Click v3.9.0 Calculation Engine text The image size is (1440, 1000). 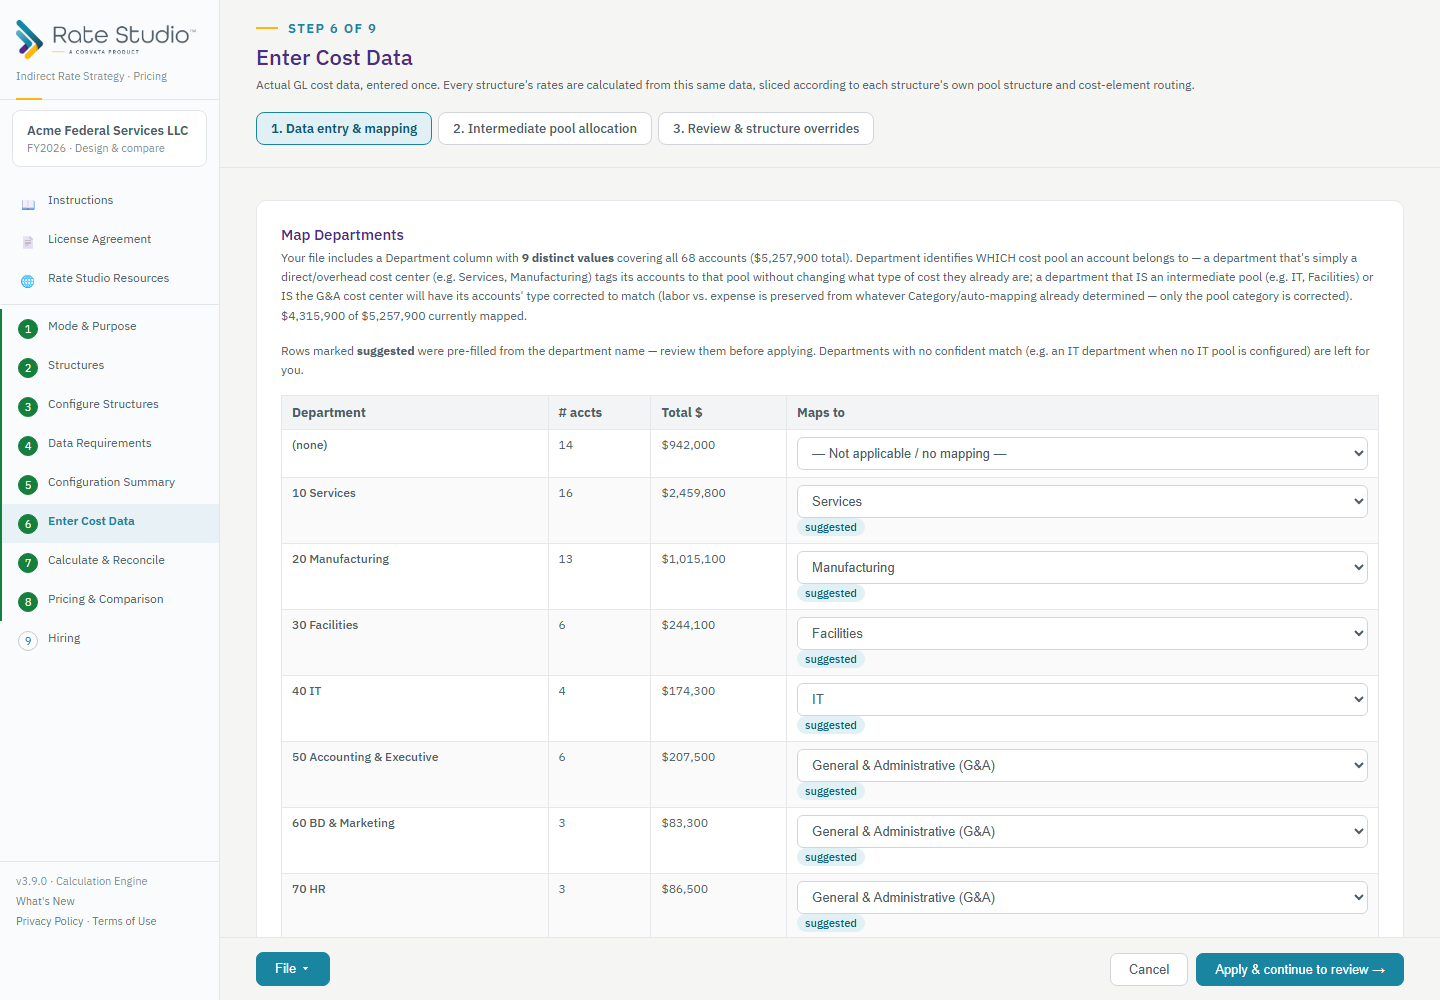[x=82, y=882]
